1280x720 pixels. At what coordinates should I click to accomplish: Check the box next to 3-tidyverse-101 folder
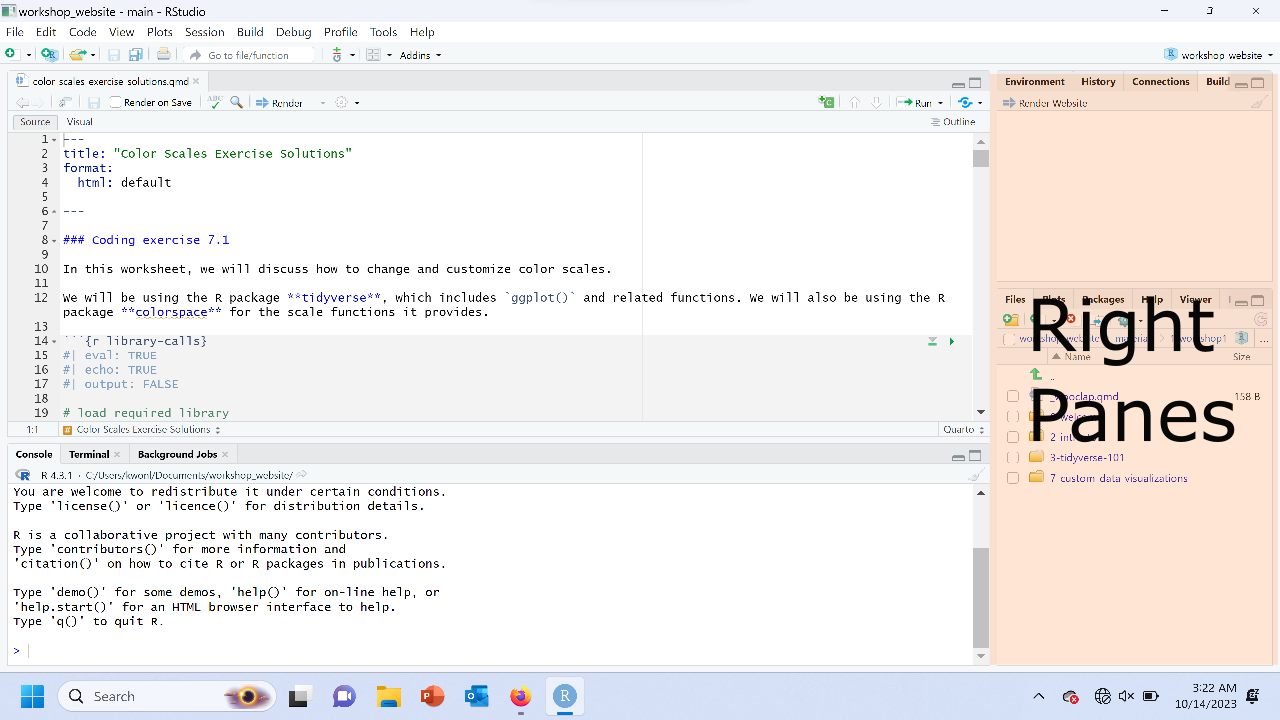[1013, 458]
